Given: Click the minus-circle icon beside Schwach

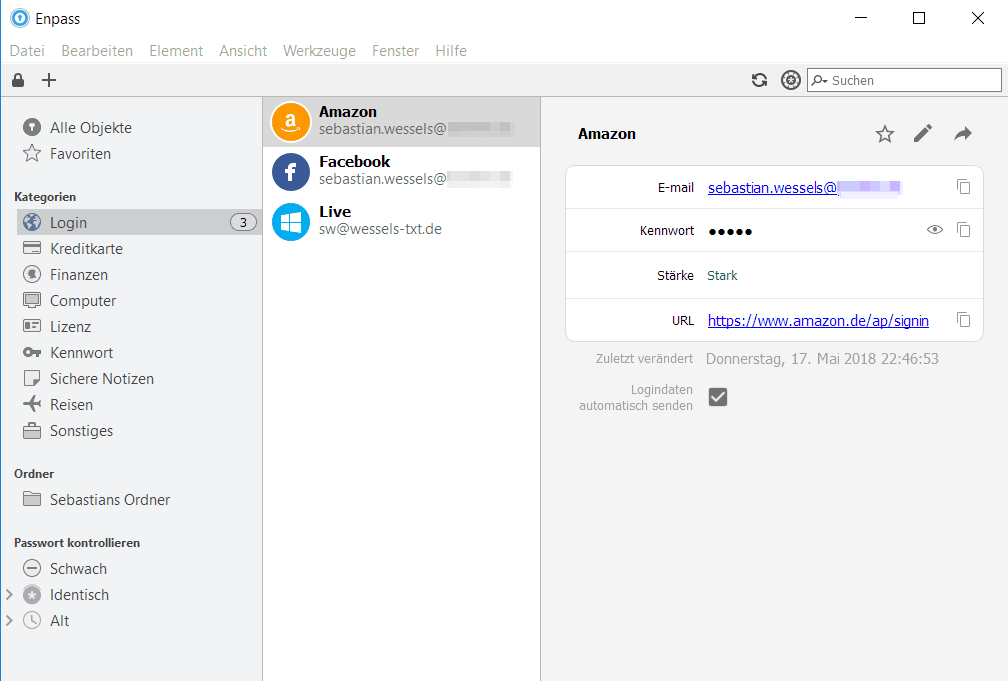Looking at the screenshot, I should click(32, 568).
